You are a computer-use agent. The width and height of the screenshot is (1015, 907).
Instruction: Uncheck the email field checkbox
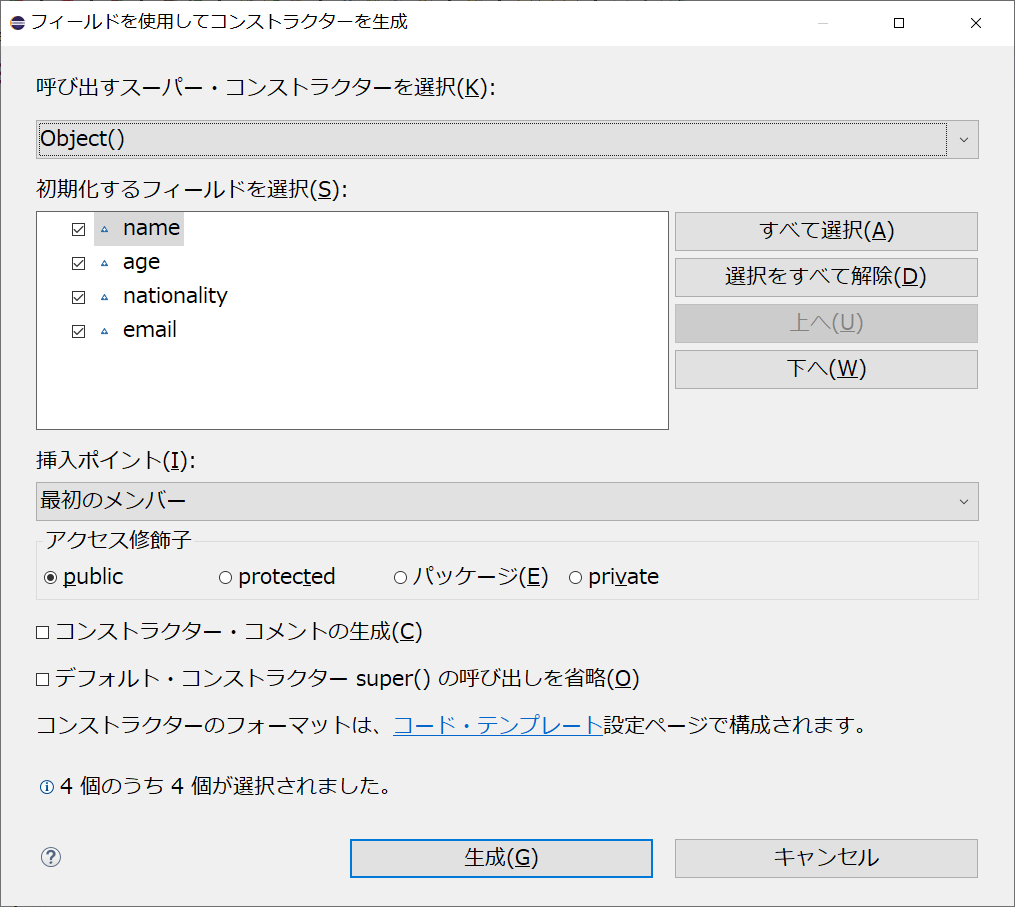(x=78, y=330)
